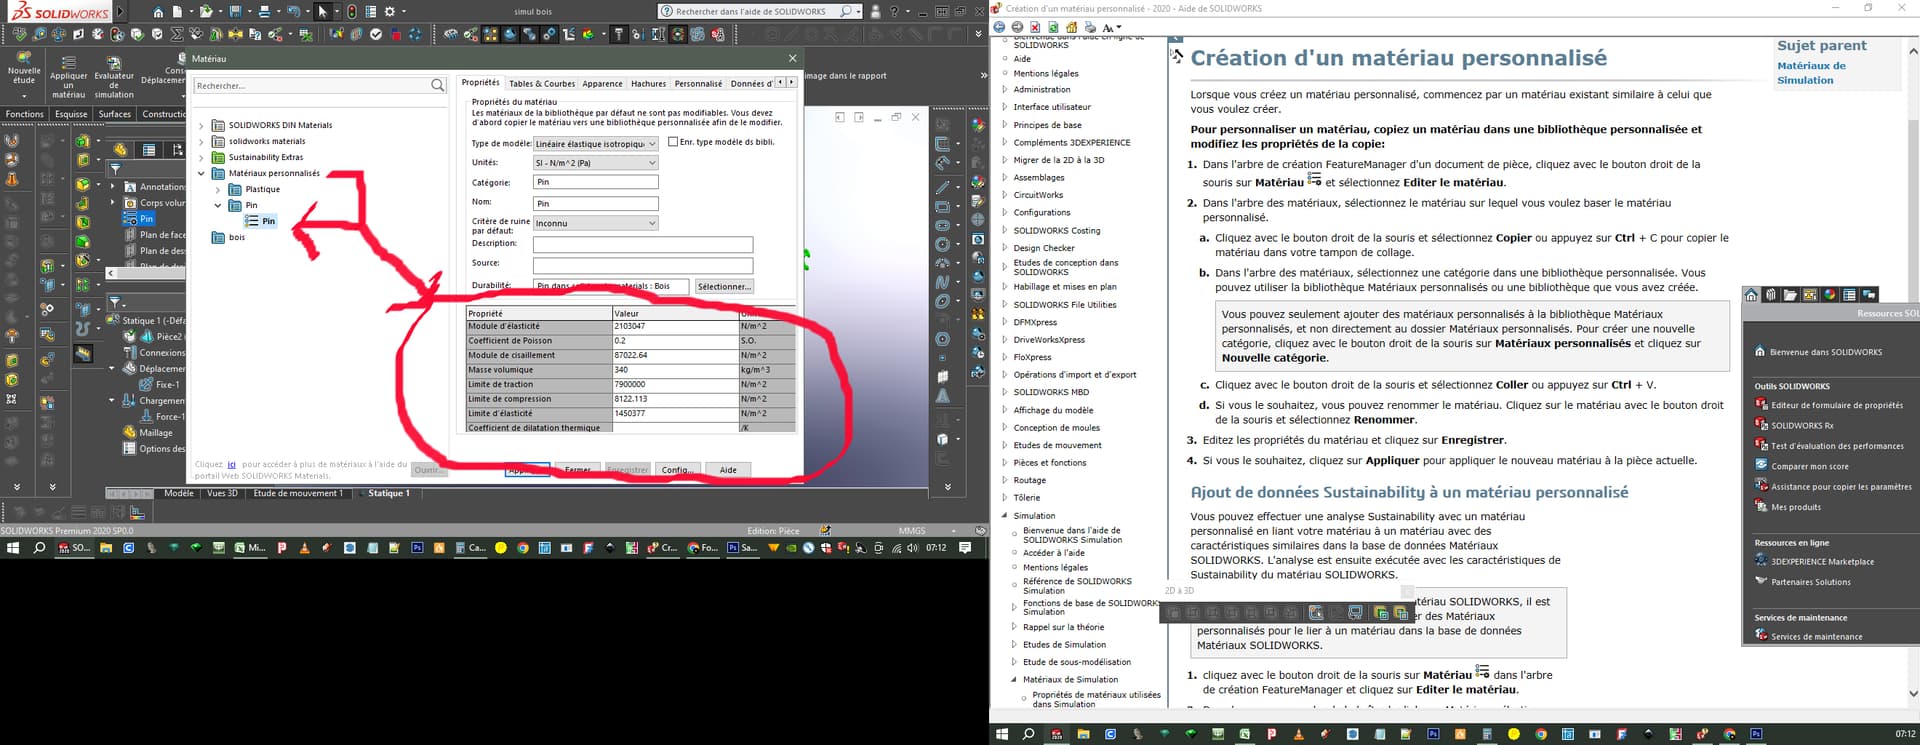Screen dimensions: 1920x745
Task: Switch to Tables & Courbes tab
Action: [542, 84]
